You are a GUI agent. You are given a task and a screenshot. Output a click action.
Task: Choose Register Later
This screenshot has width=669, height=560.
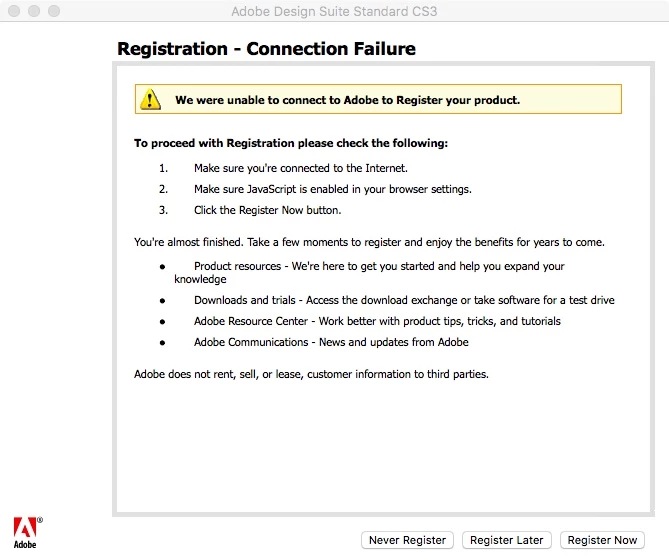click(x=506, y=540)
